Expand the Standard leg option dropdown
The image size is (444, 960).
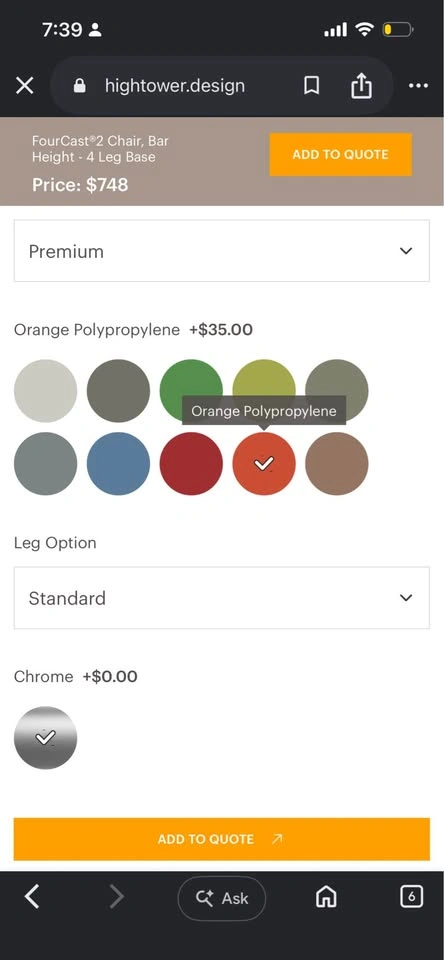[222, 598]
